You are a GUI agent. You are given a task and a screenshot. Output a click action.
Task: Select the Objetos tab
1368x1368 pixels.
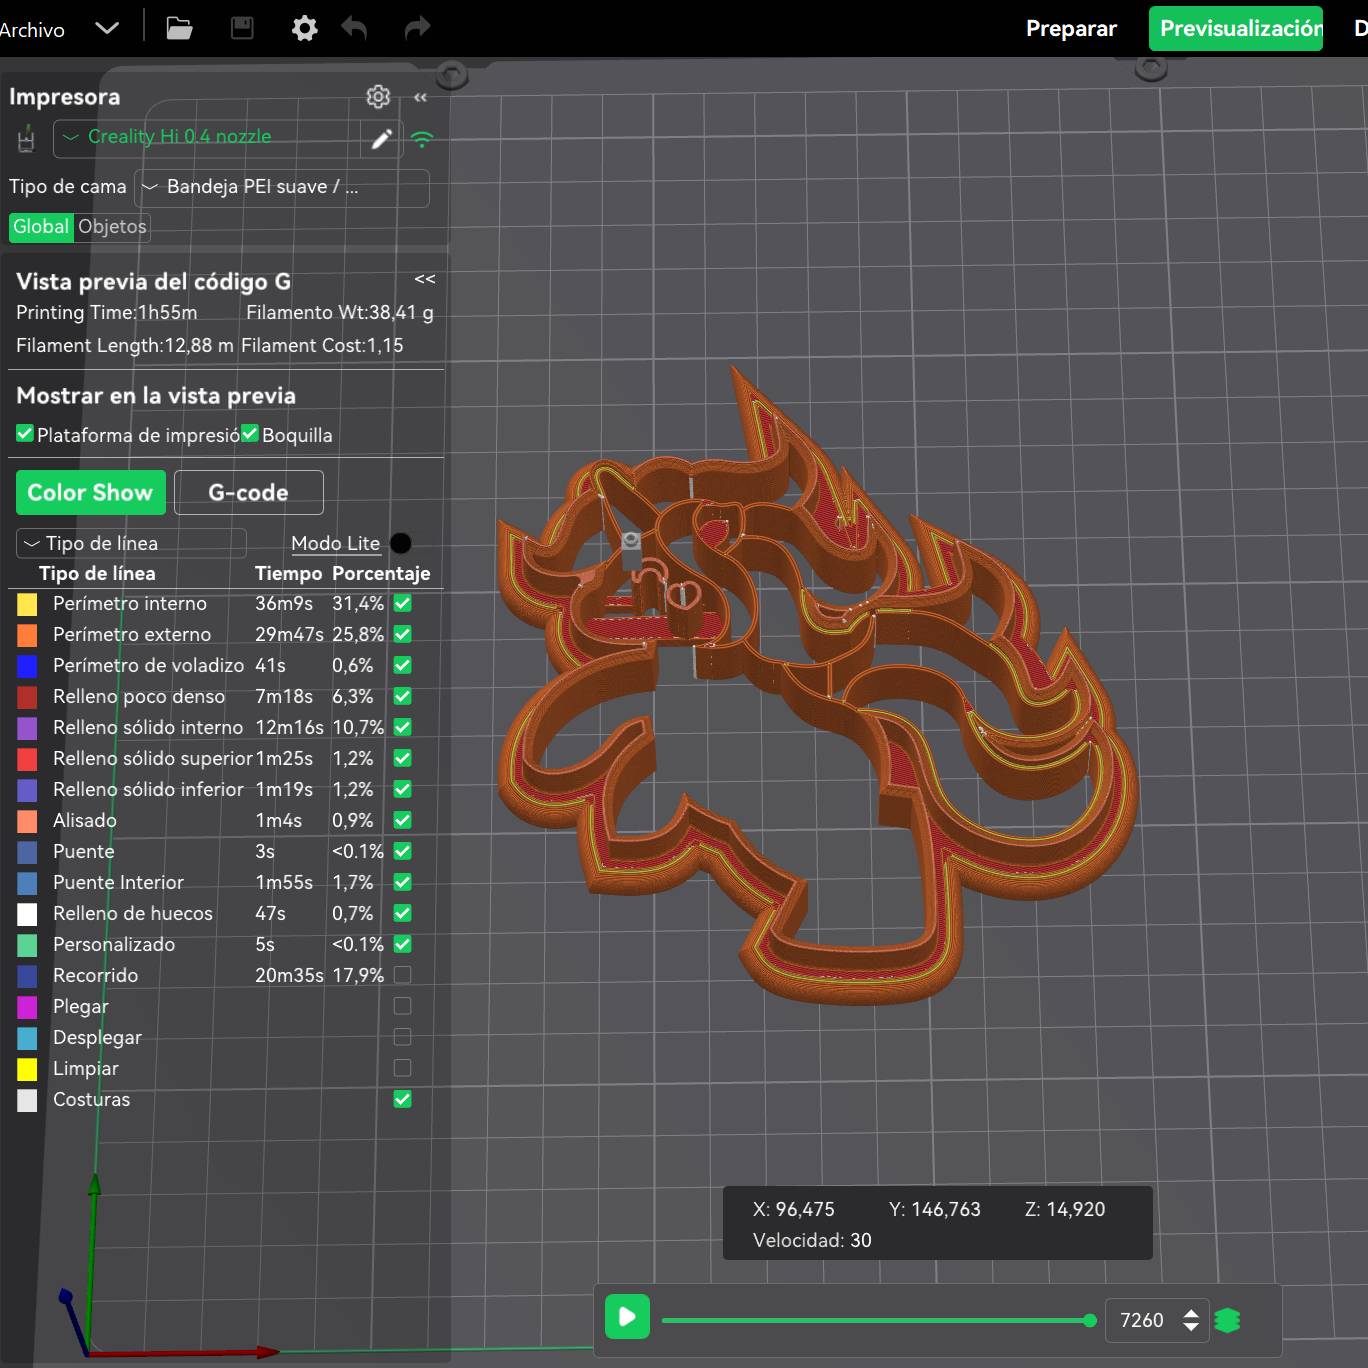coord(112,227)
